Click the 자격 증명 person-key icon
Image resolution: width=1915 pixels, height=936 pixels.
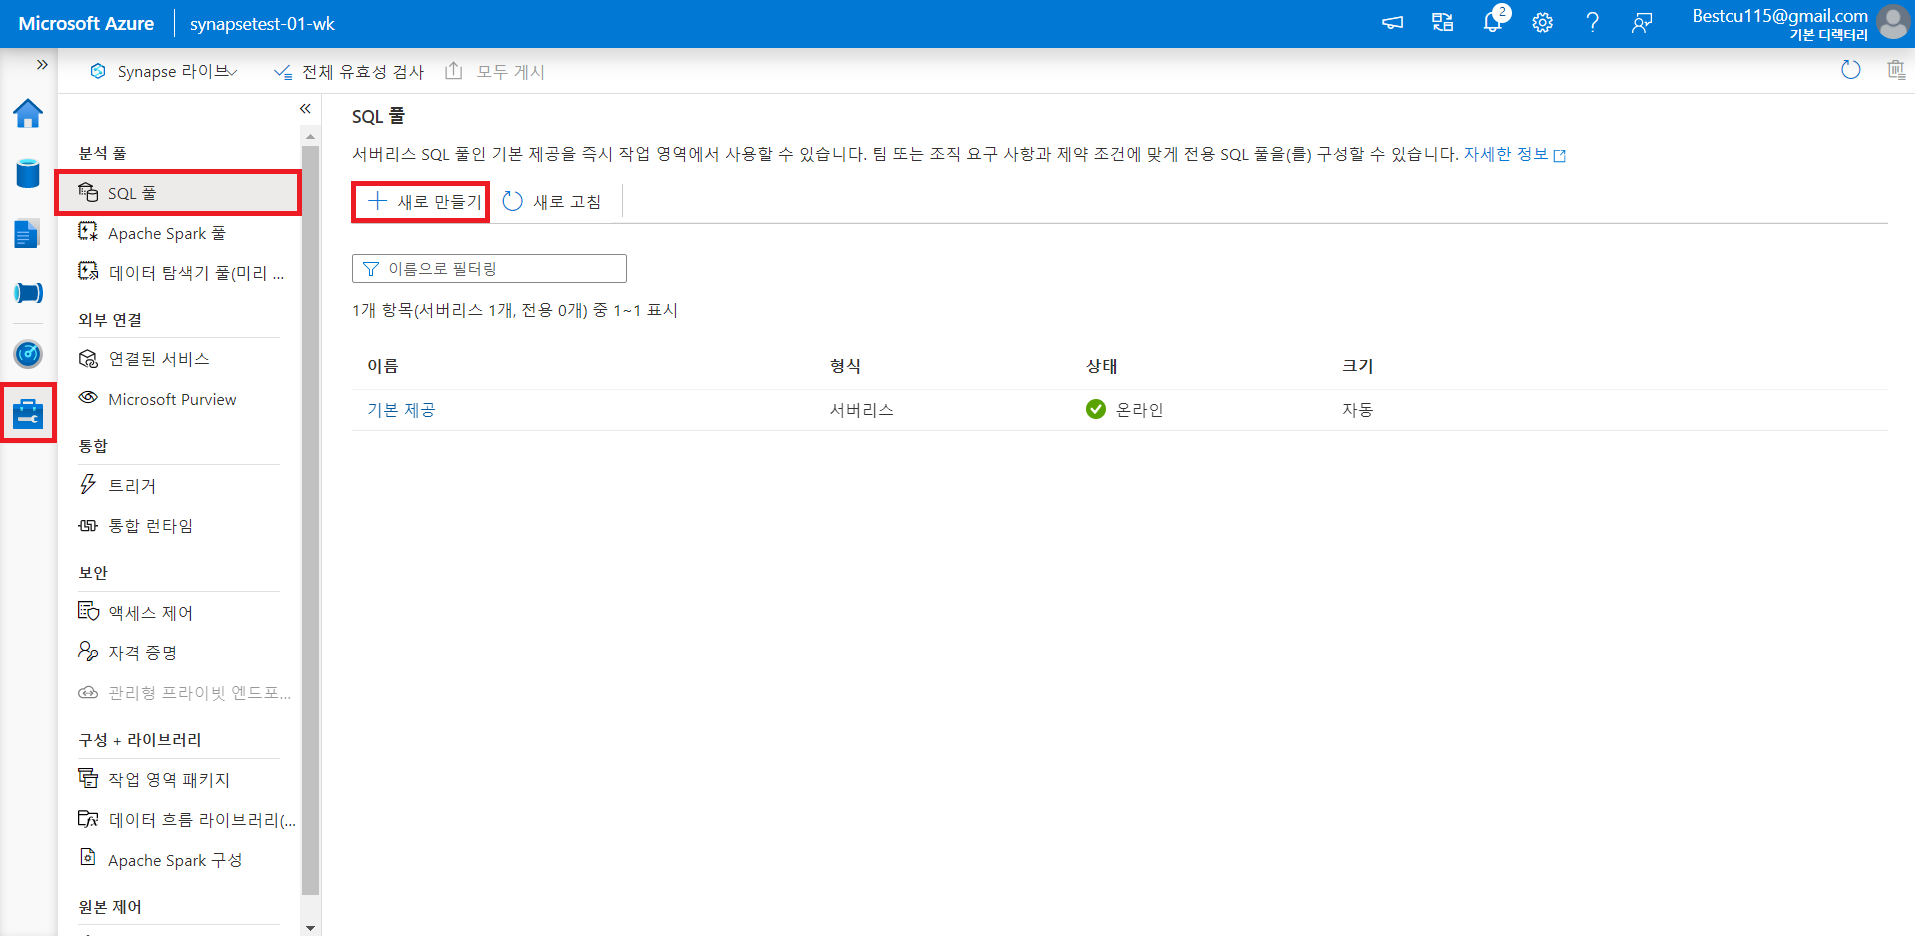click(x=88, y=652)
